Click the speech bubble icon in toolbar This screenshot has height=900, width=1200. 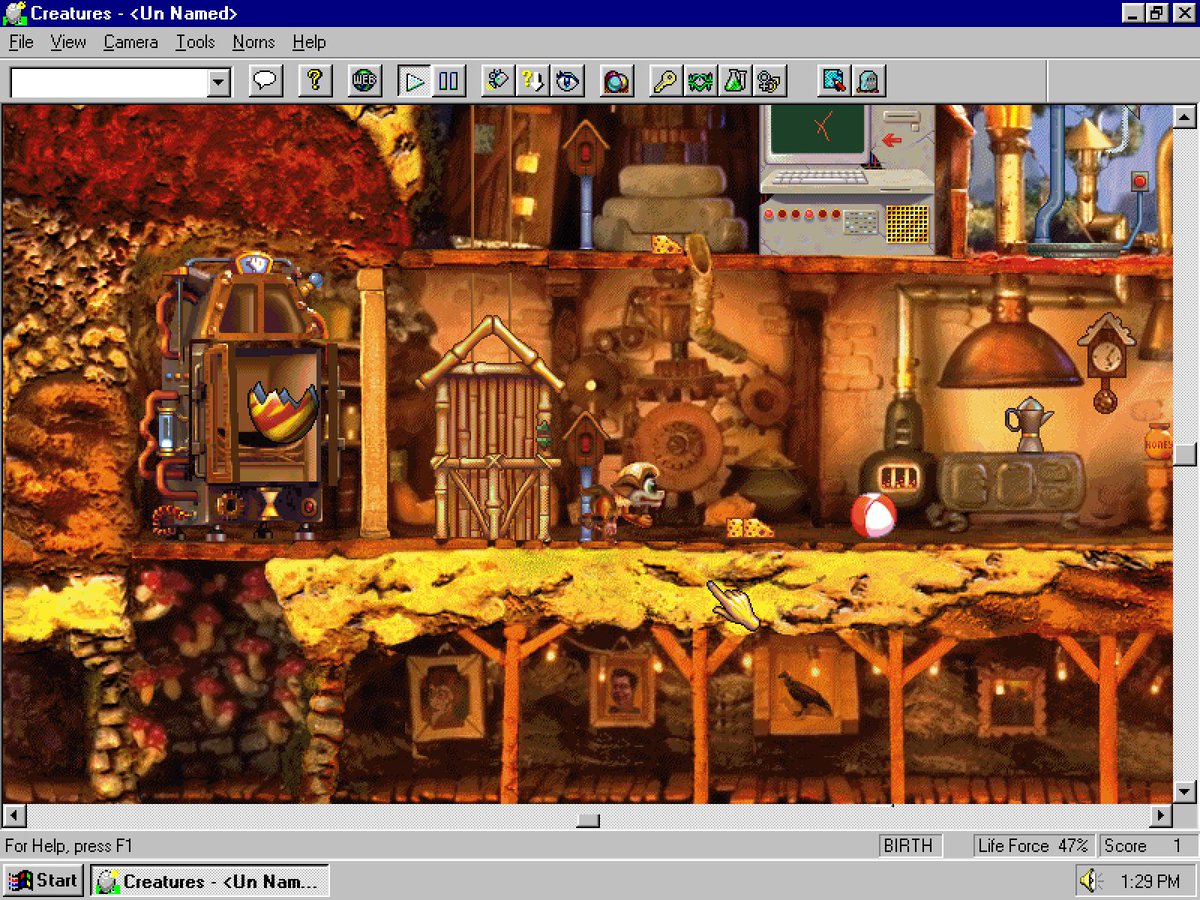point(265,81)
